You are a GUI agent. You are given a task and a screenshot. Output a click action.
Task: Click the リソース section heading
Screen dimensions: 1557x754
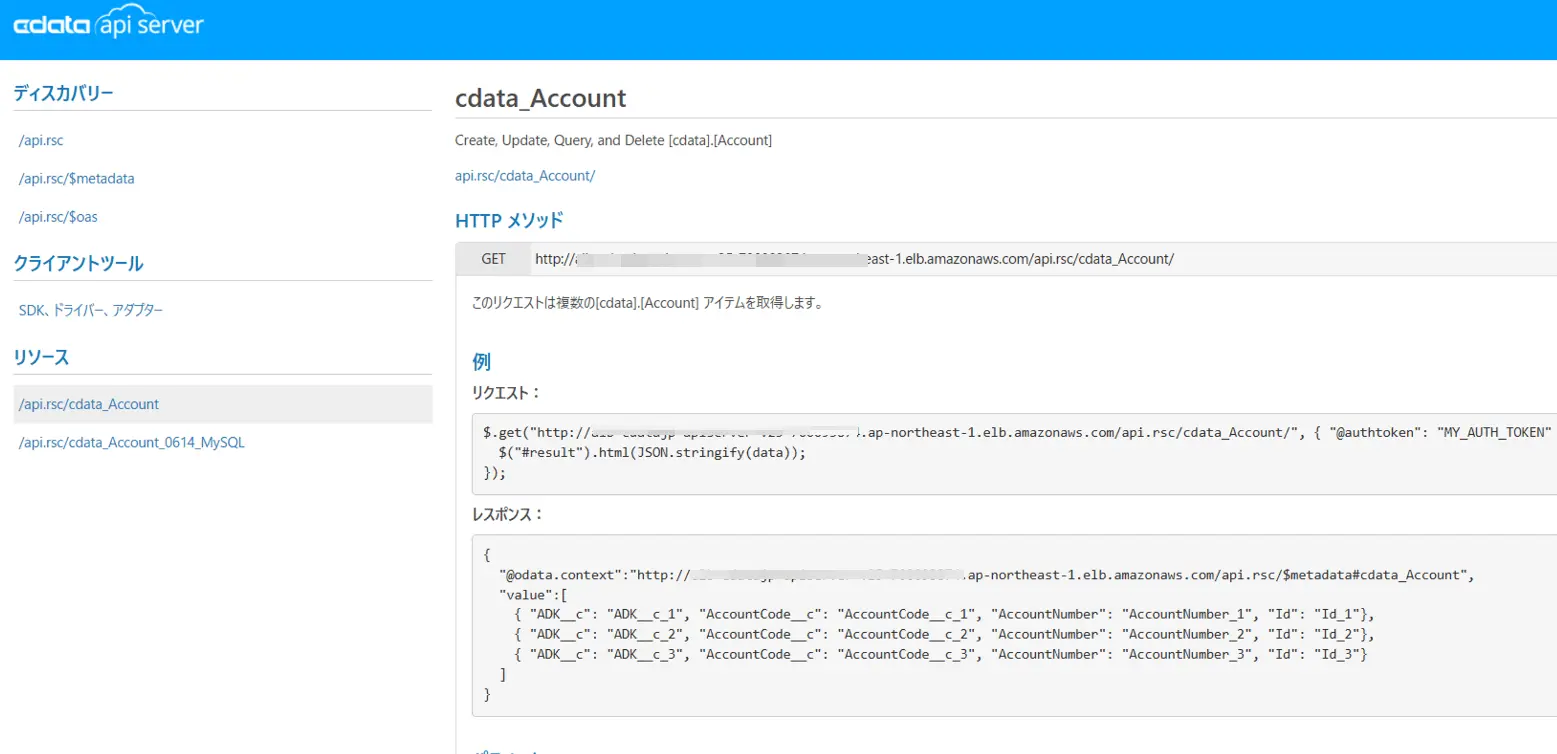(x=41, y=358)
